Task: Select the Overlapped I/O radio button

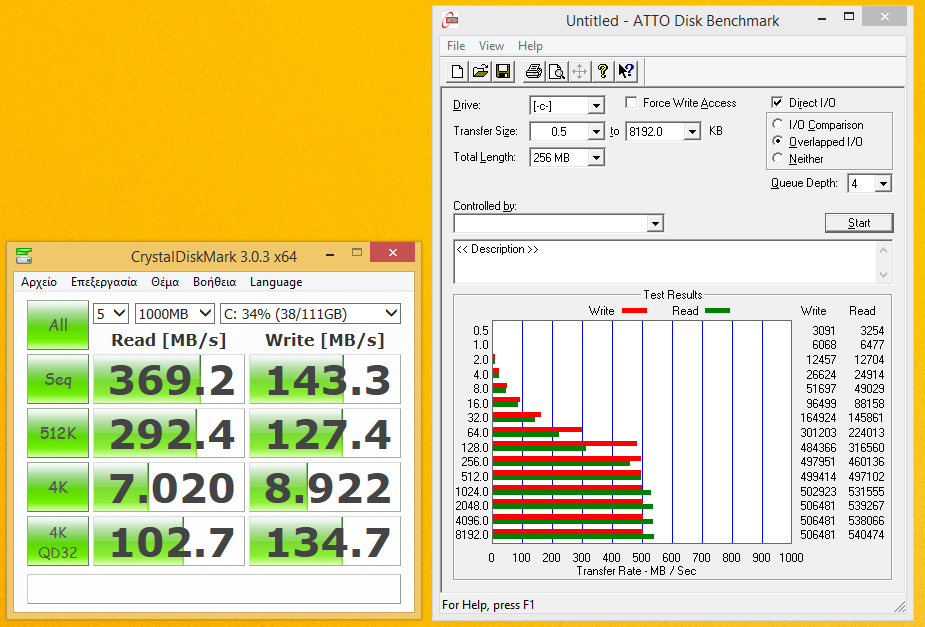Action: point(778,142)
